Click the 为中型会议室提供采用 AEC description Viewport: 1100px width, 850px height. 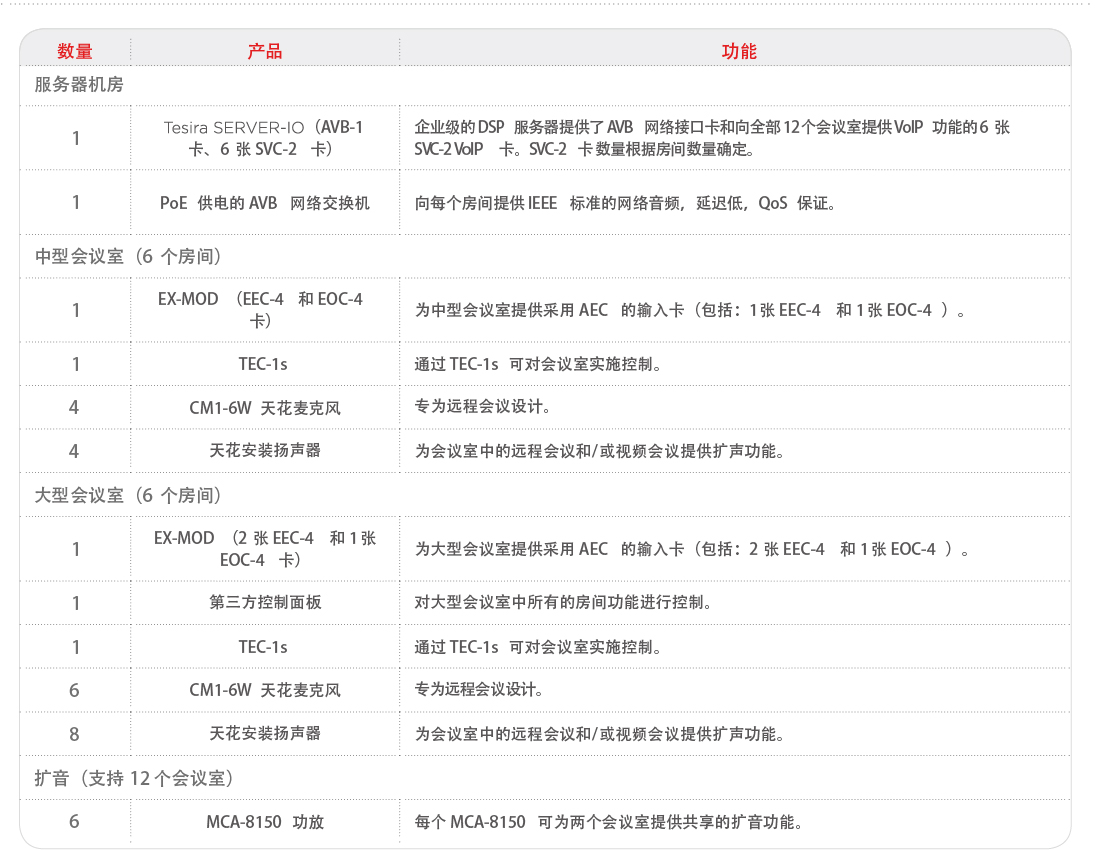click(690, 310)
